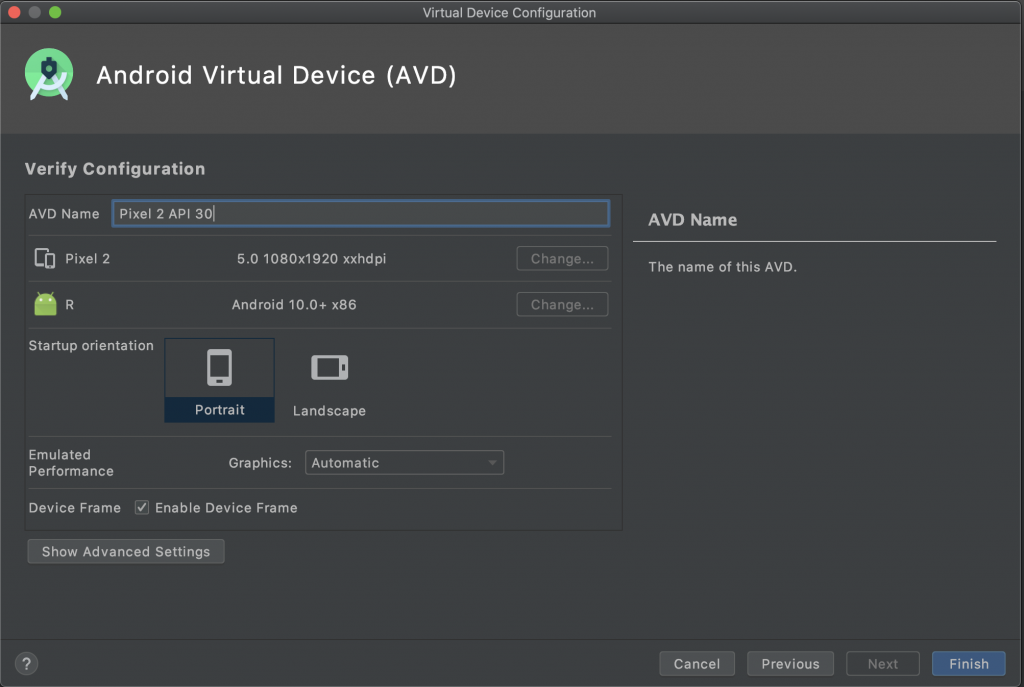
Task: Click the 'AVD Name' help panel heading
Action: pos(692,219)
